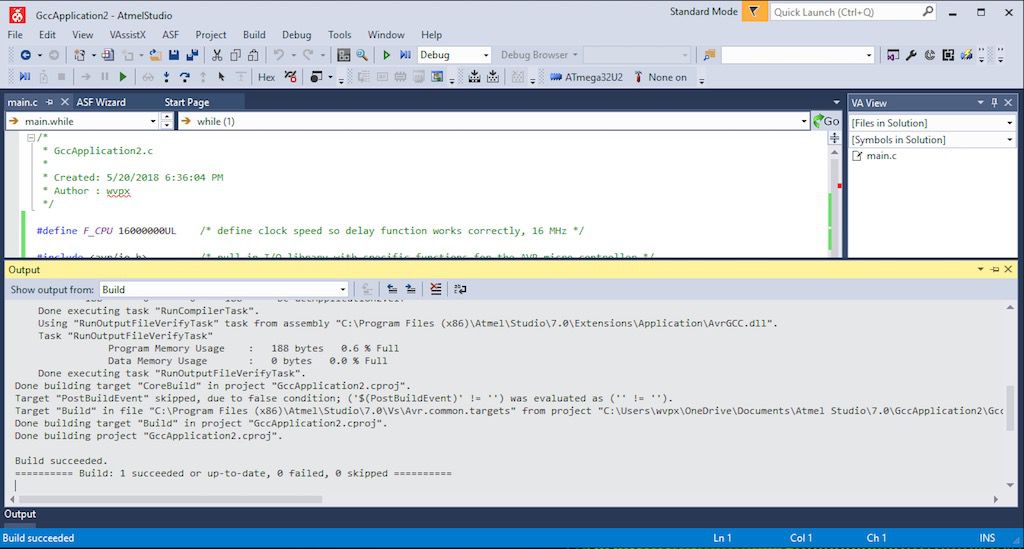Click Start Debugging and Break icon beside Debug

[x=405, y=55]
